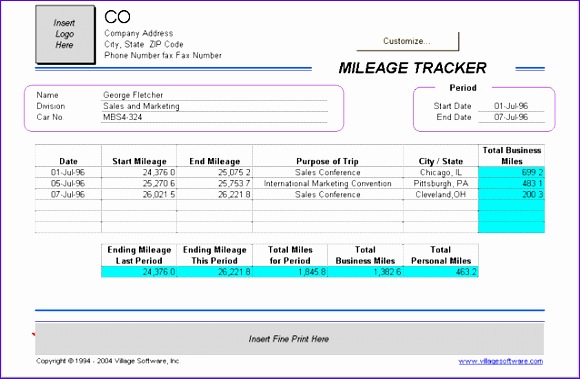Select business miles cell 200.3
Image resolution: width=580 pixels, height=379 pixels.
512,194
